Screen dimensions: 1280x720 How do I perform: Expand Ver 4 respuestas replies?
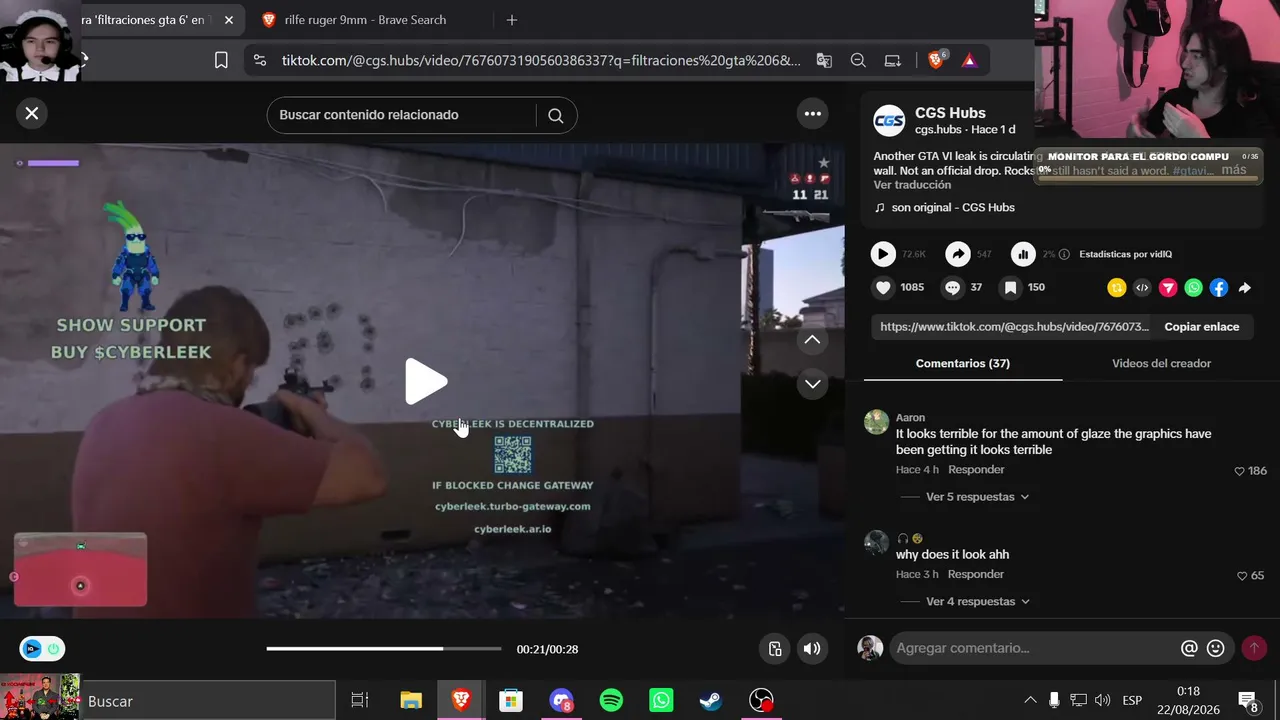(977, 602)
